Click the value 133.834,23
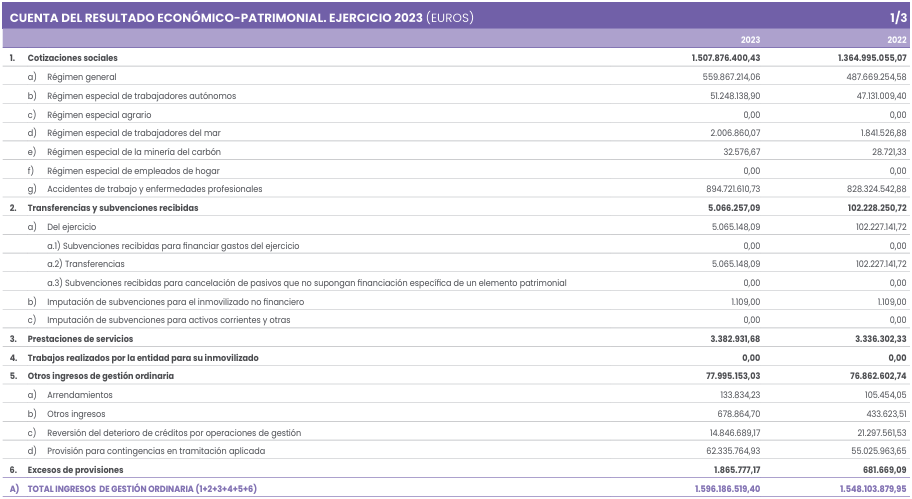This screenshot has width=912, height=499. click(x=740, y=395)
